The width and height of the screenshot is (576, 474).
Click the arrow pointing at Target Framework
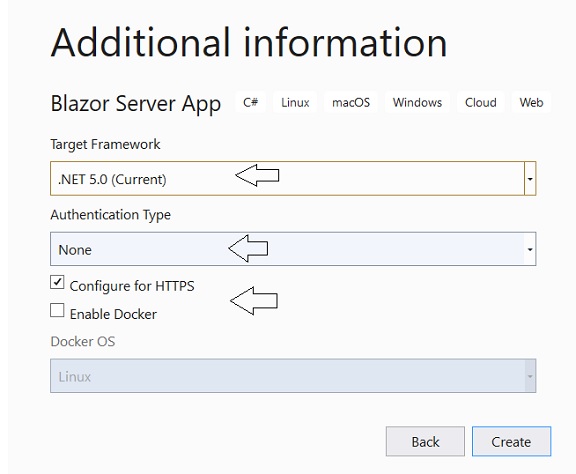click(x=257, y=175)
